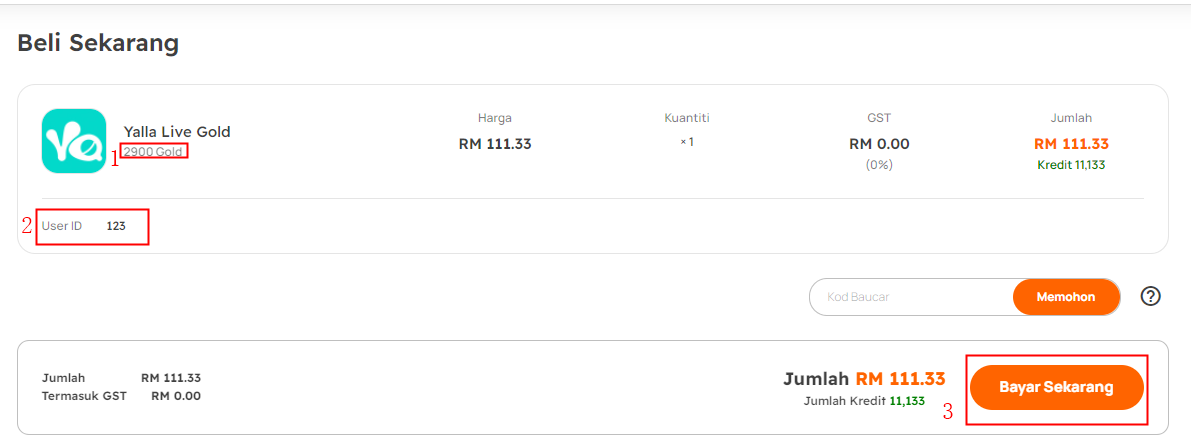Viewport: 1191px width, 448px height.
Task: Click the bold RM 111.33 price under Harga
Action: tap(494, 144)
